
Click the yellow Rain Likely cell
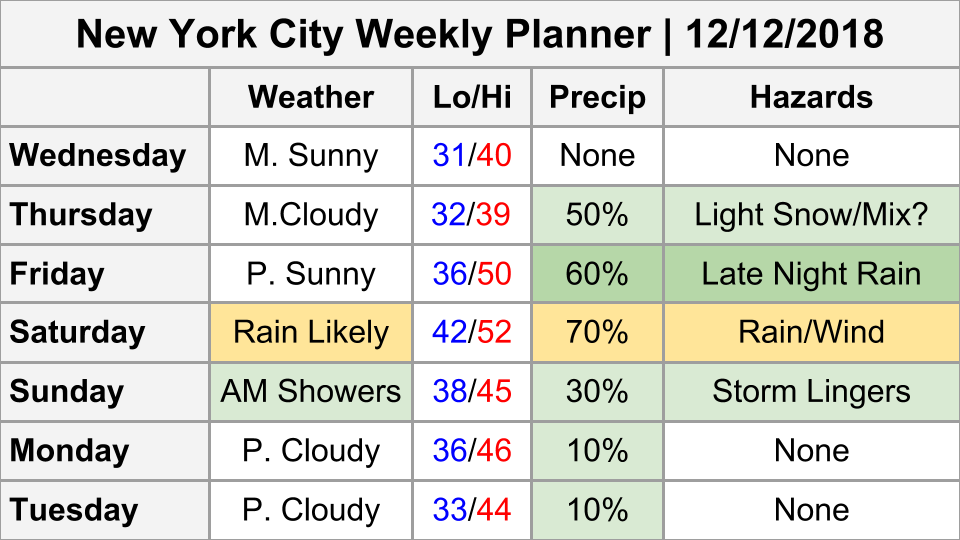pyautogui.click(x=311, y=332)
